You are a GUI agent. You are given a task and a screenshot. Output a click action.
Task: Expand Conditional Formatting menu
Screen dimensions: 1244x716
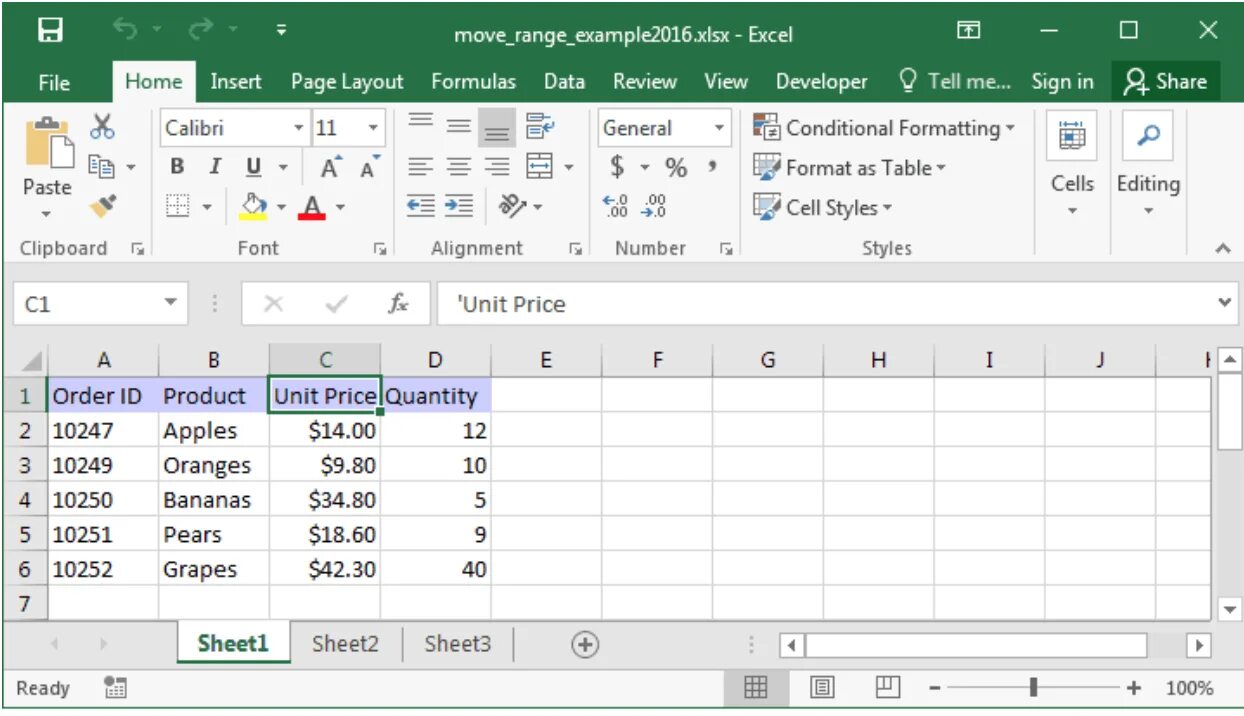884,128
